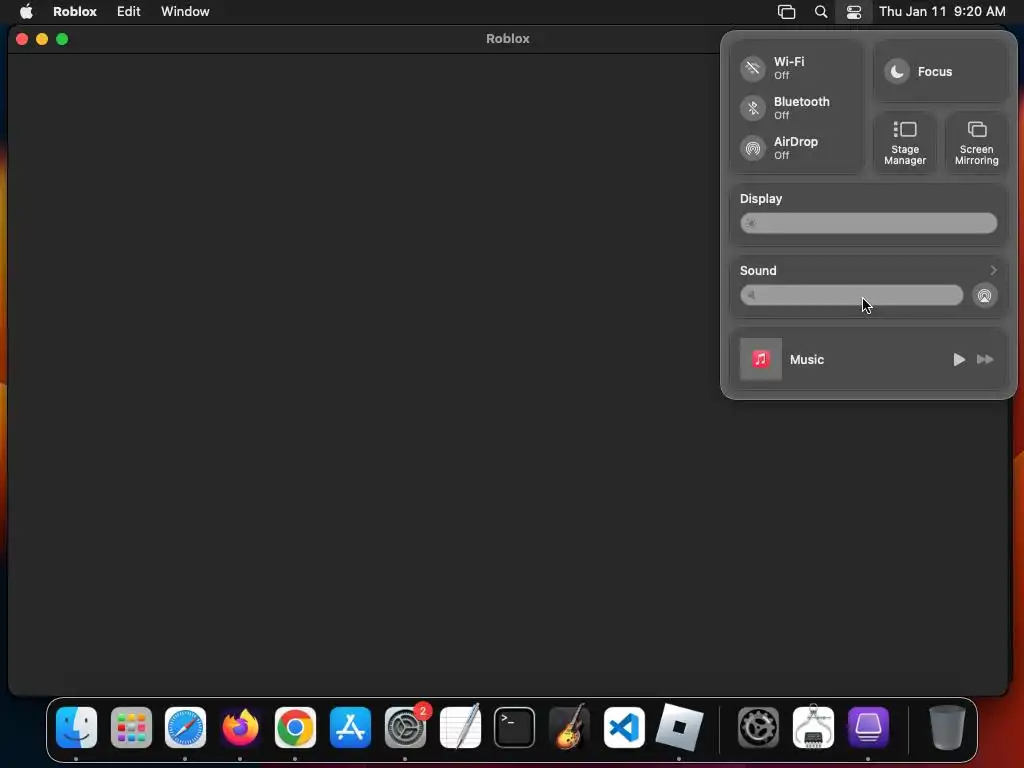This screenshot has height=768, width=1024.
Task: Open Launchpad from the Dock
Action: [x=131, y=728]
